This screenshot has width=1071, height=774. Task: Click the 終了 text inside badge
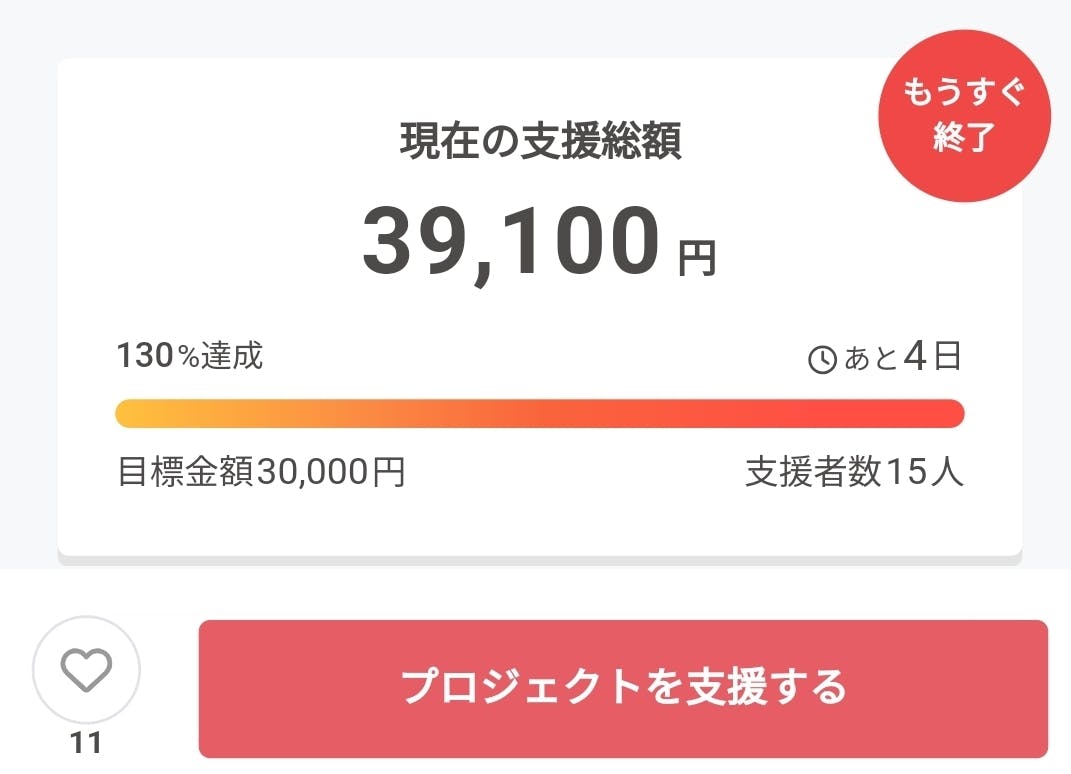[x=962, y=138]
